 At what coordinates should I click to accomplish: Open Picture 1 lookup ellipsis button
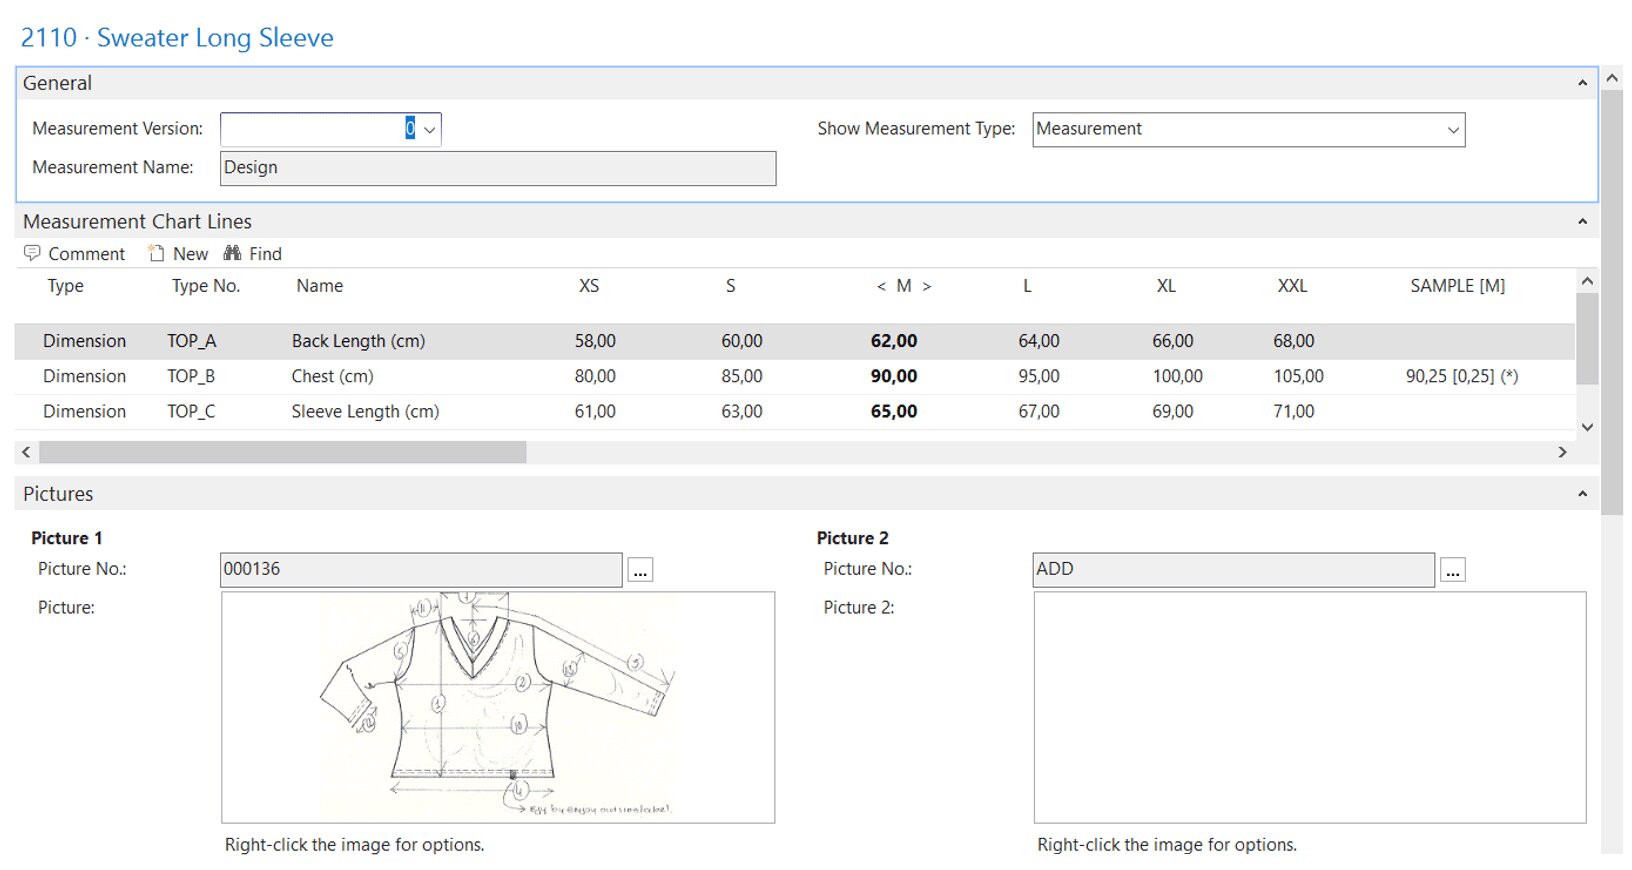[641, 571]
